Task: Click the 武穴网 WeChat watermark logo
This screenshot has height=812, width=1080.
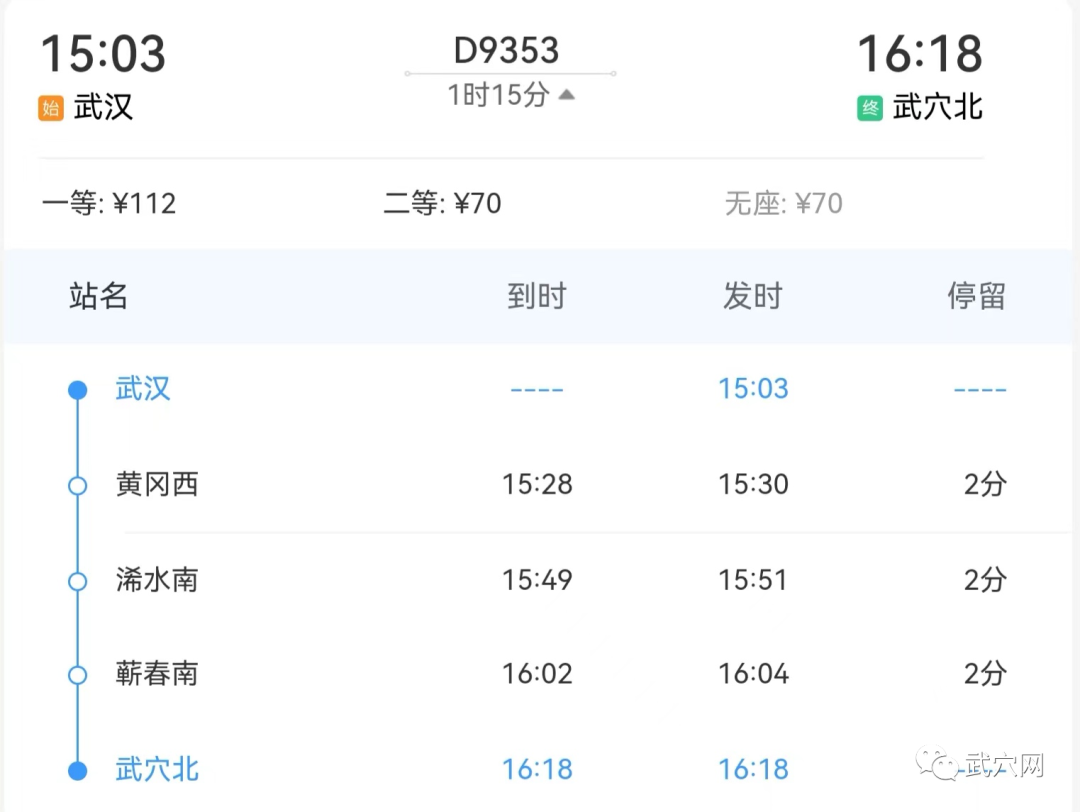Action: pyautogui.click(x=941, y=766)
